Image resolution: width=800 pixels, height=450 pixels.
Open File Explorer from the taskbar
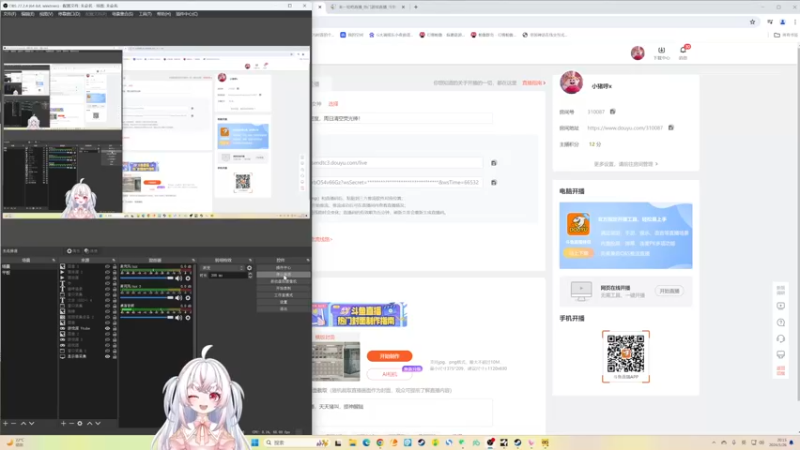[353, 442]
